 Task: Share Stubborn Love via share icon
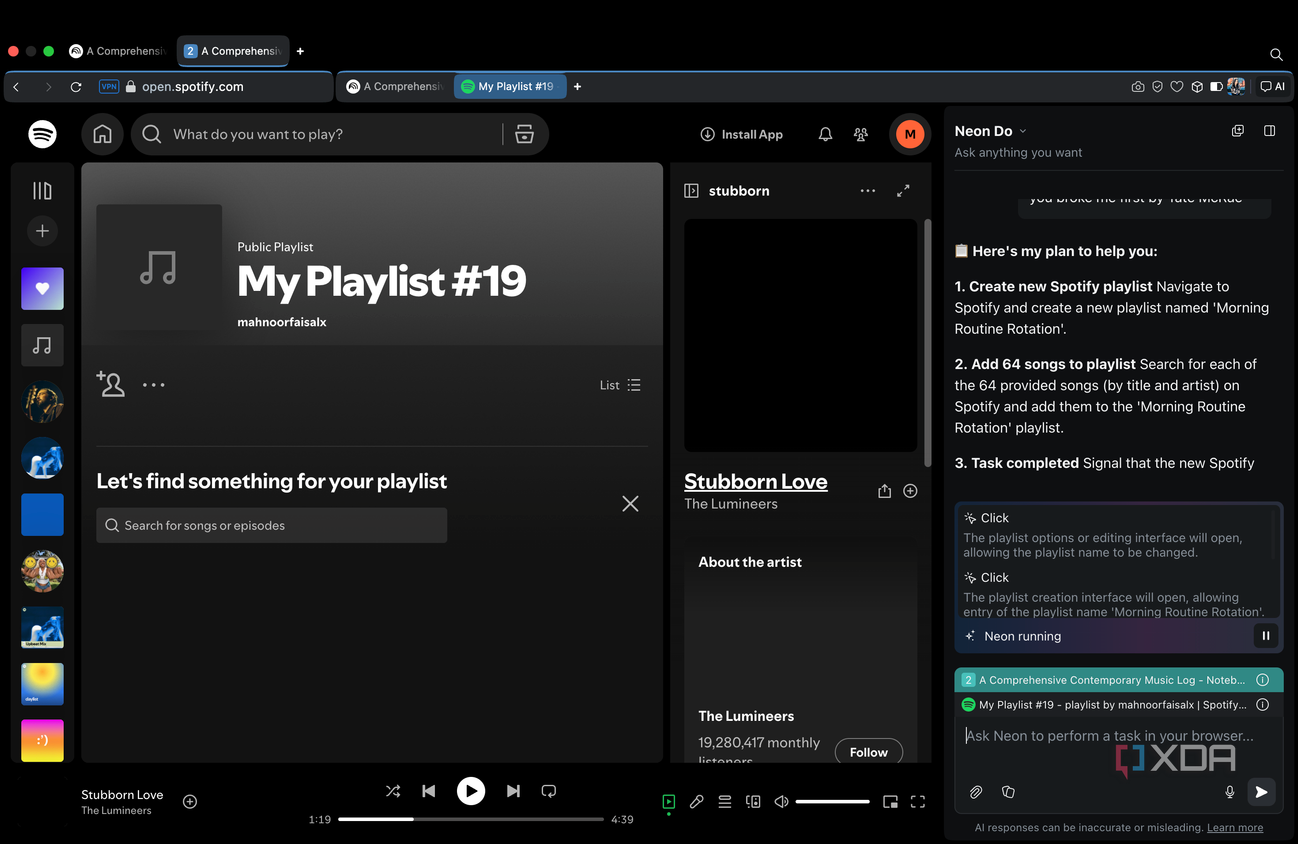884,491
